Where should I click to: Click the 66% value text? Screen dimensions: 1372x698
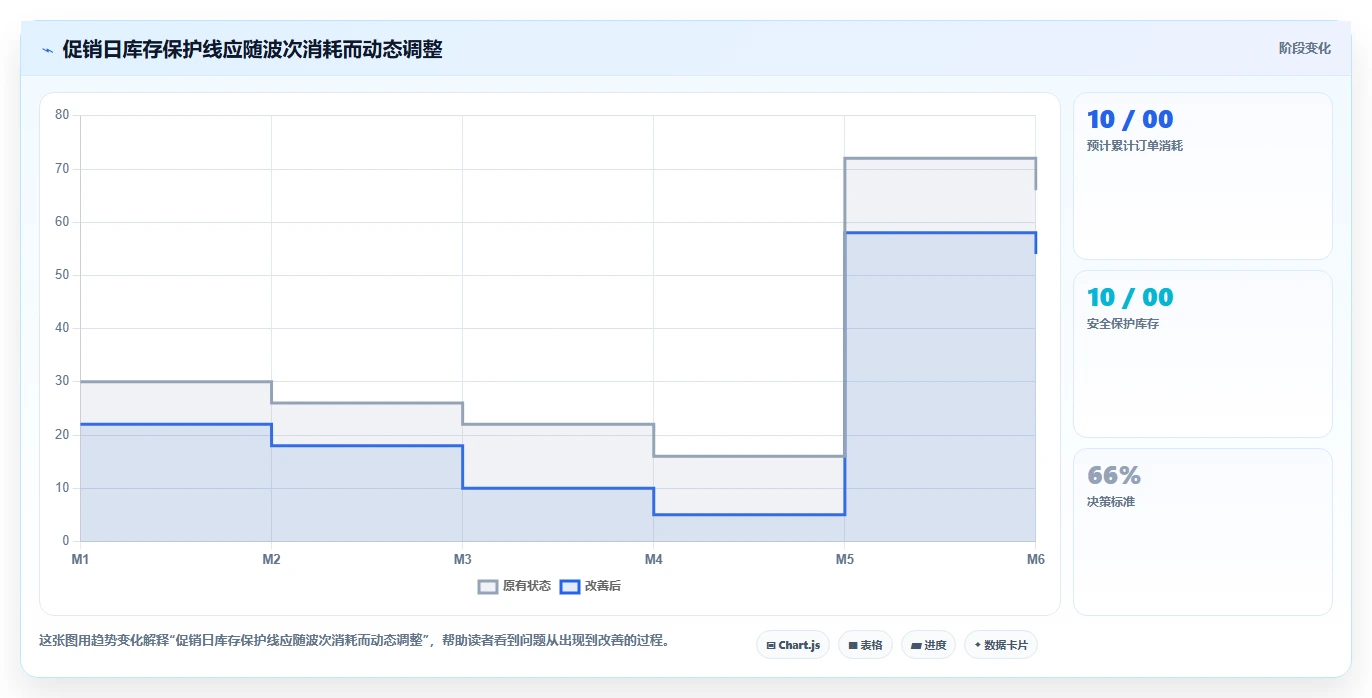(x=1113, y=476)
